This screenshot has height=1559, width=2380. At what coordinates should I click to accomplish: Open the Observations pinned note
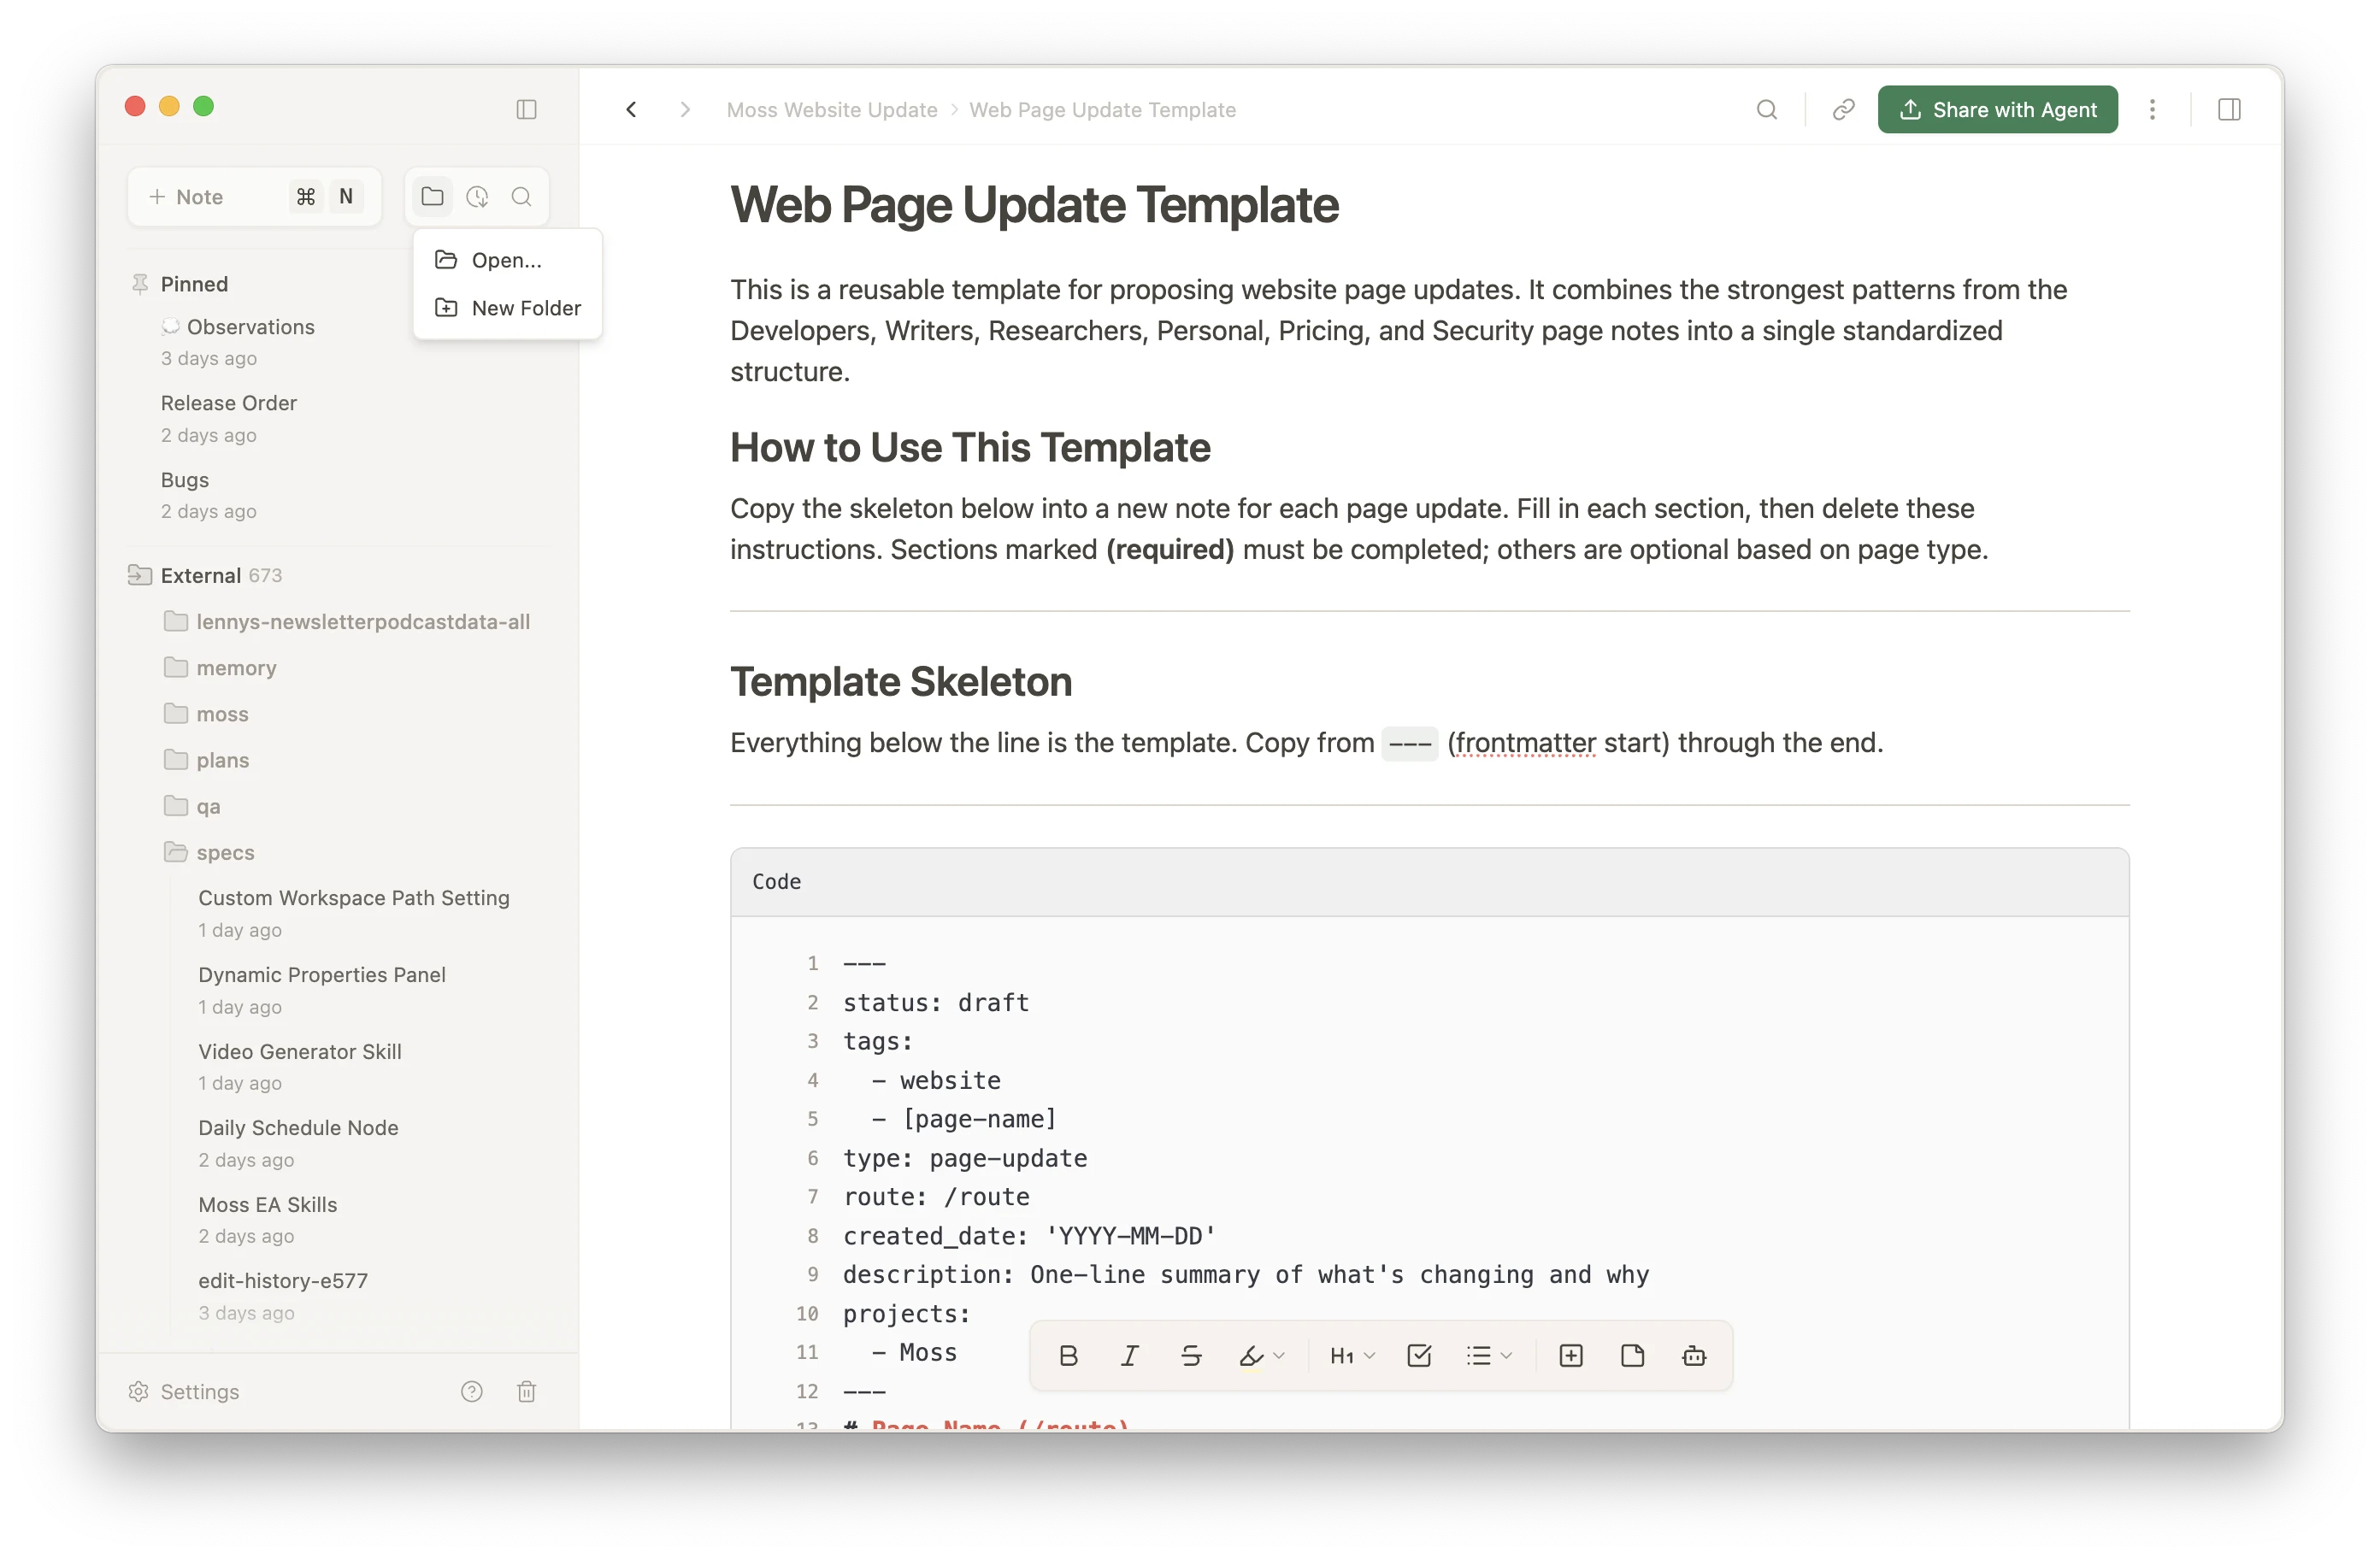point(251,326)
